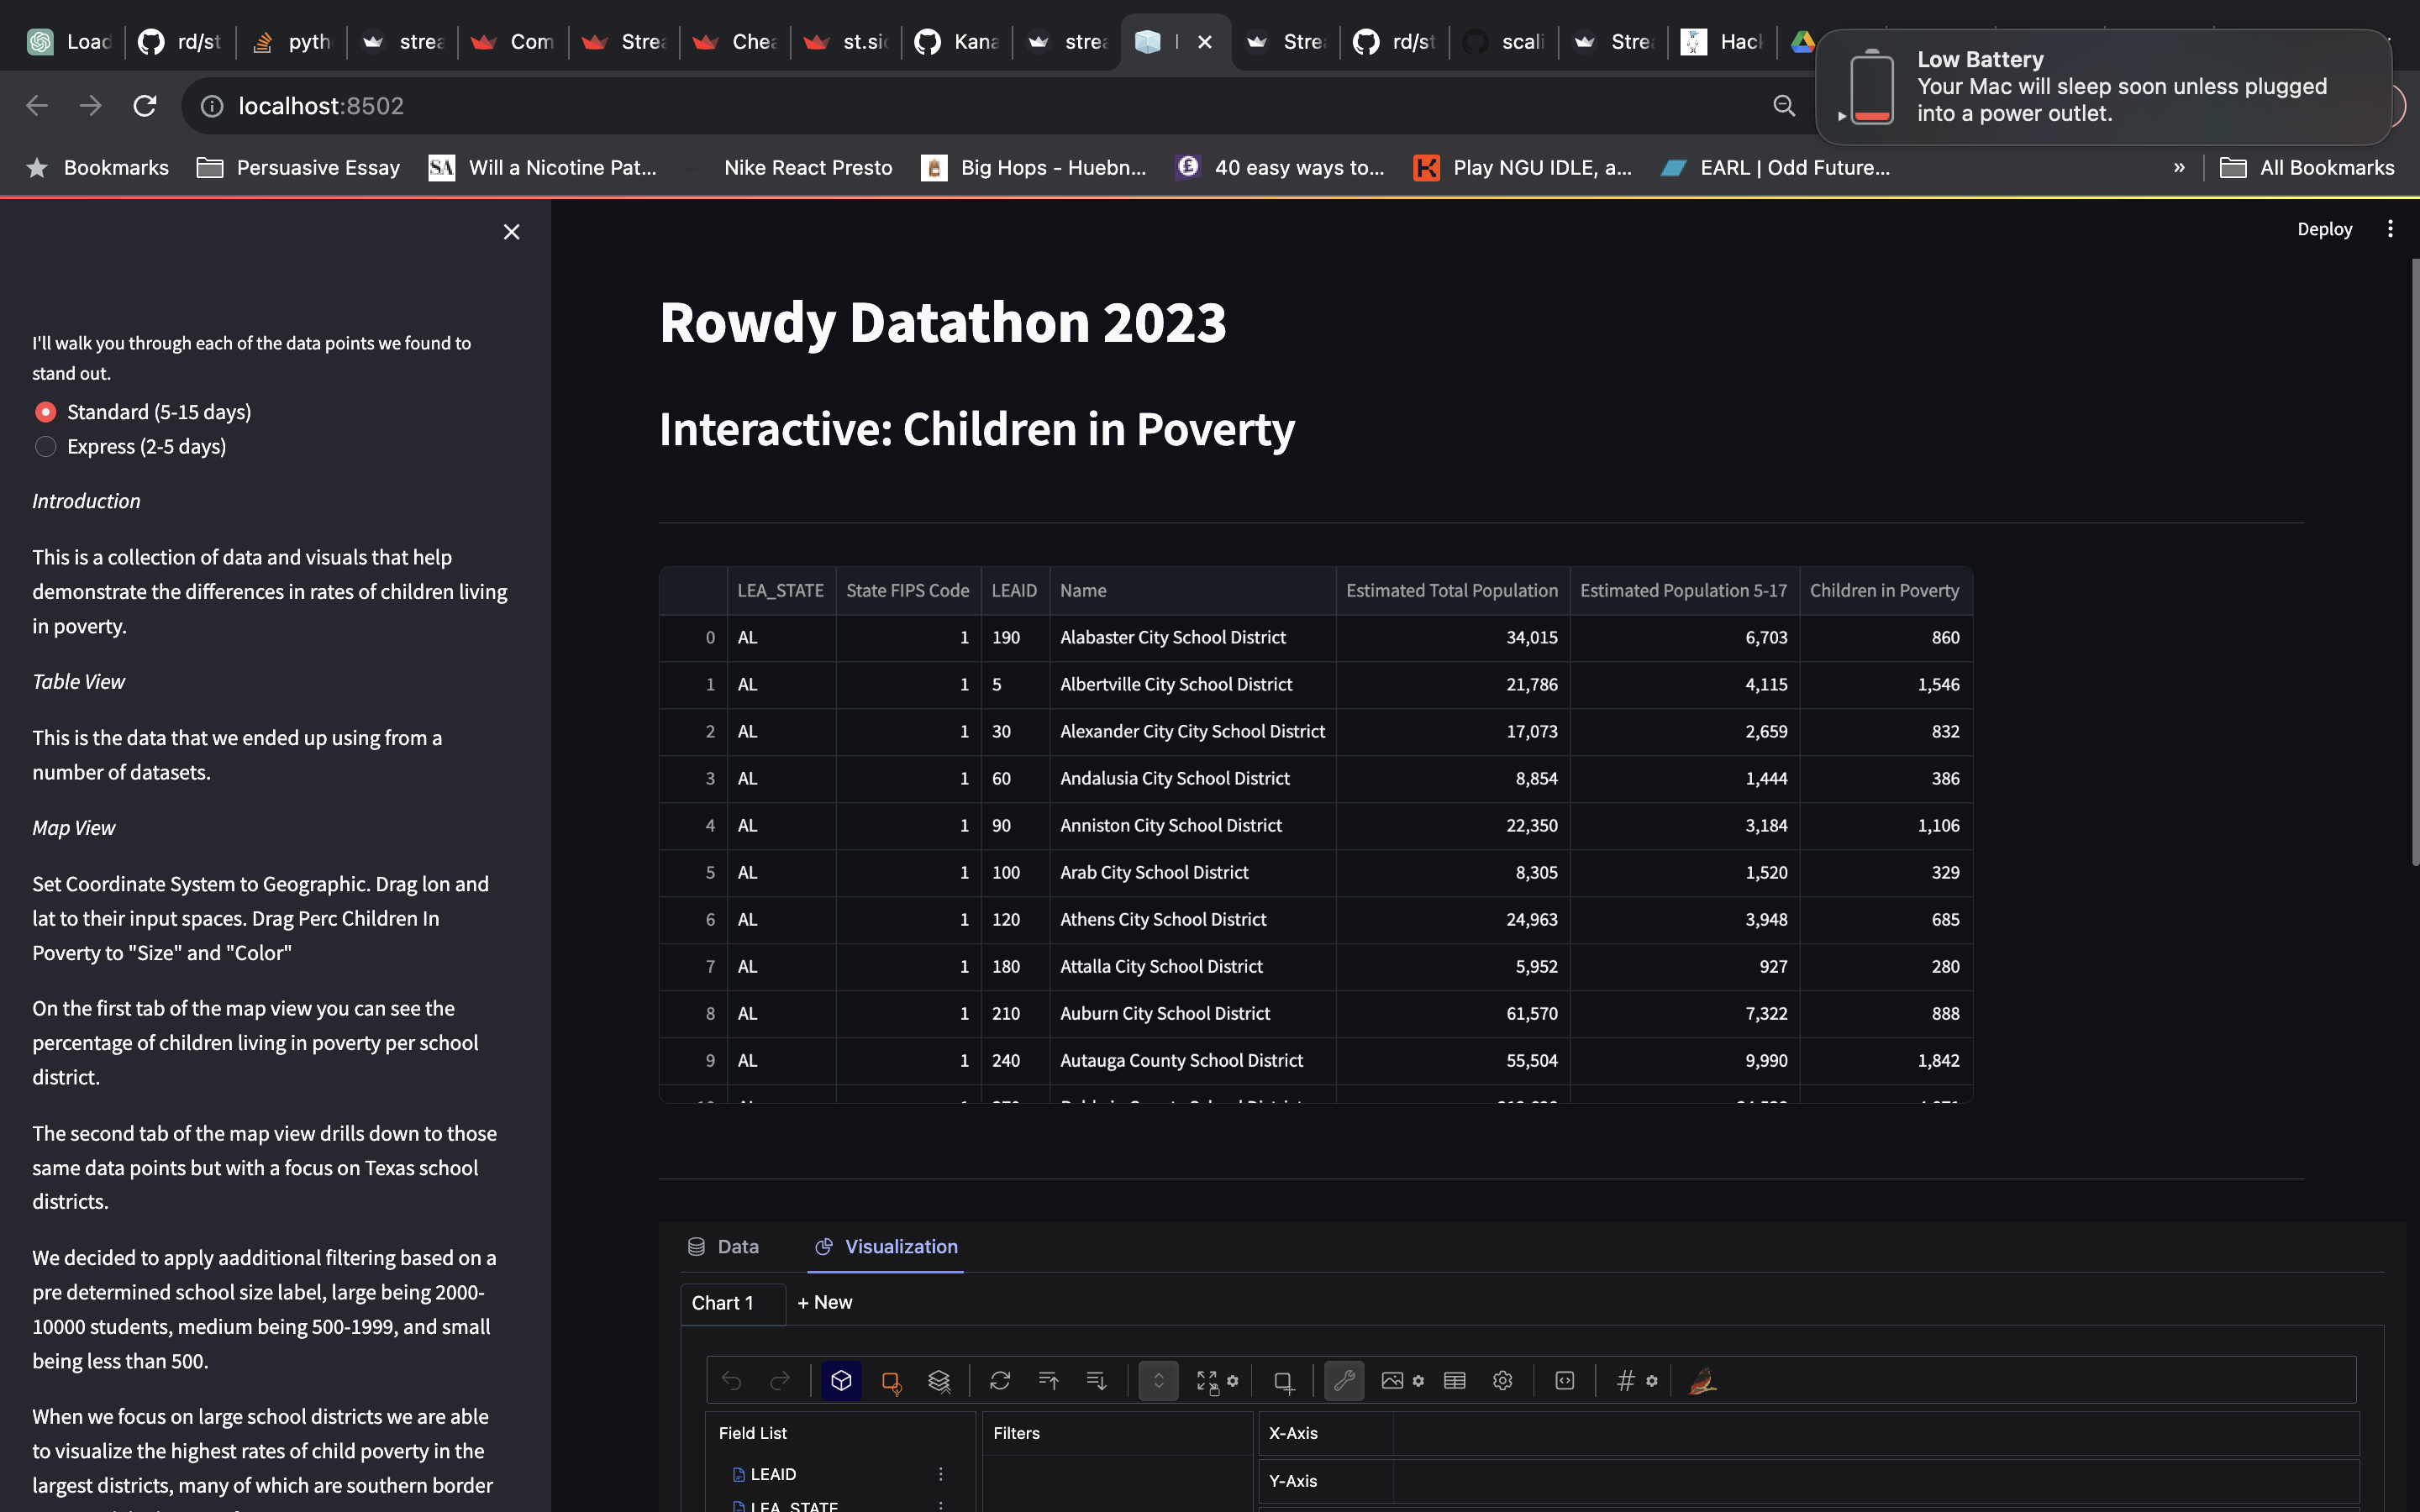Open the table view icon in chart toolbar

point(1454,1381)
